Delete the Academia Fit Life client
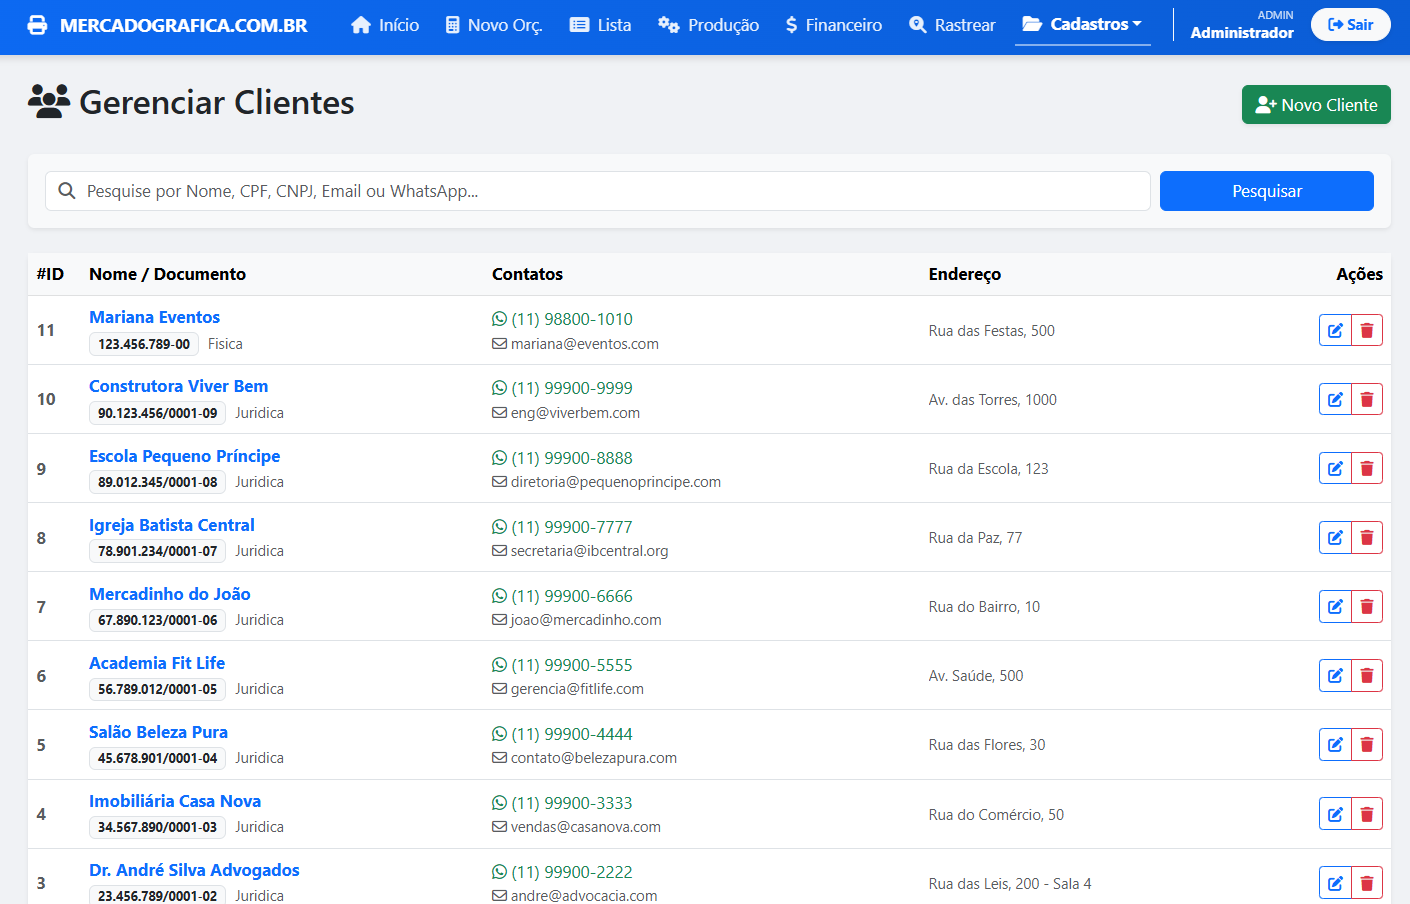 tap(1367, 675)
